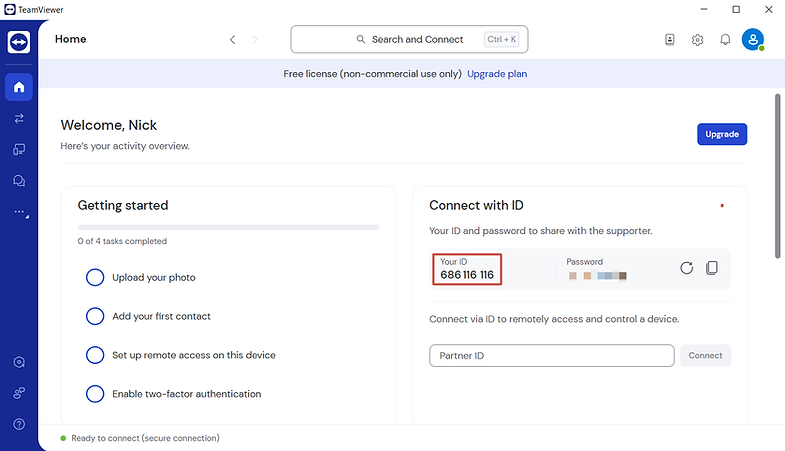Click the Getting started heading
Screen dimensions: 785x451
(123, 205)
